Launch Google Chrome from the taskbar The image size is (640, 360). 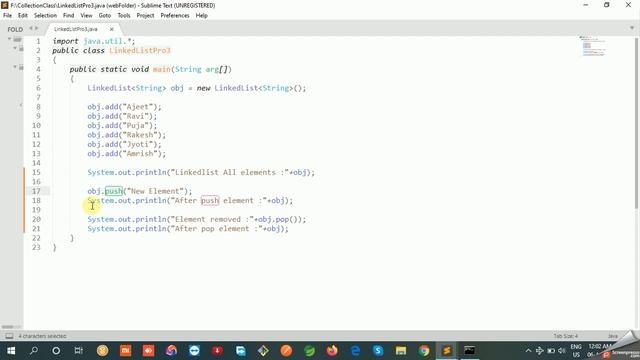[424, 351]
